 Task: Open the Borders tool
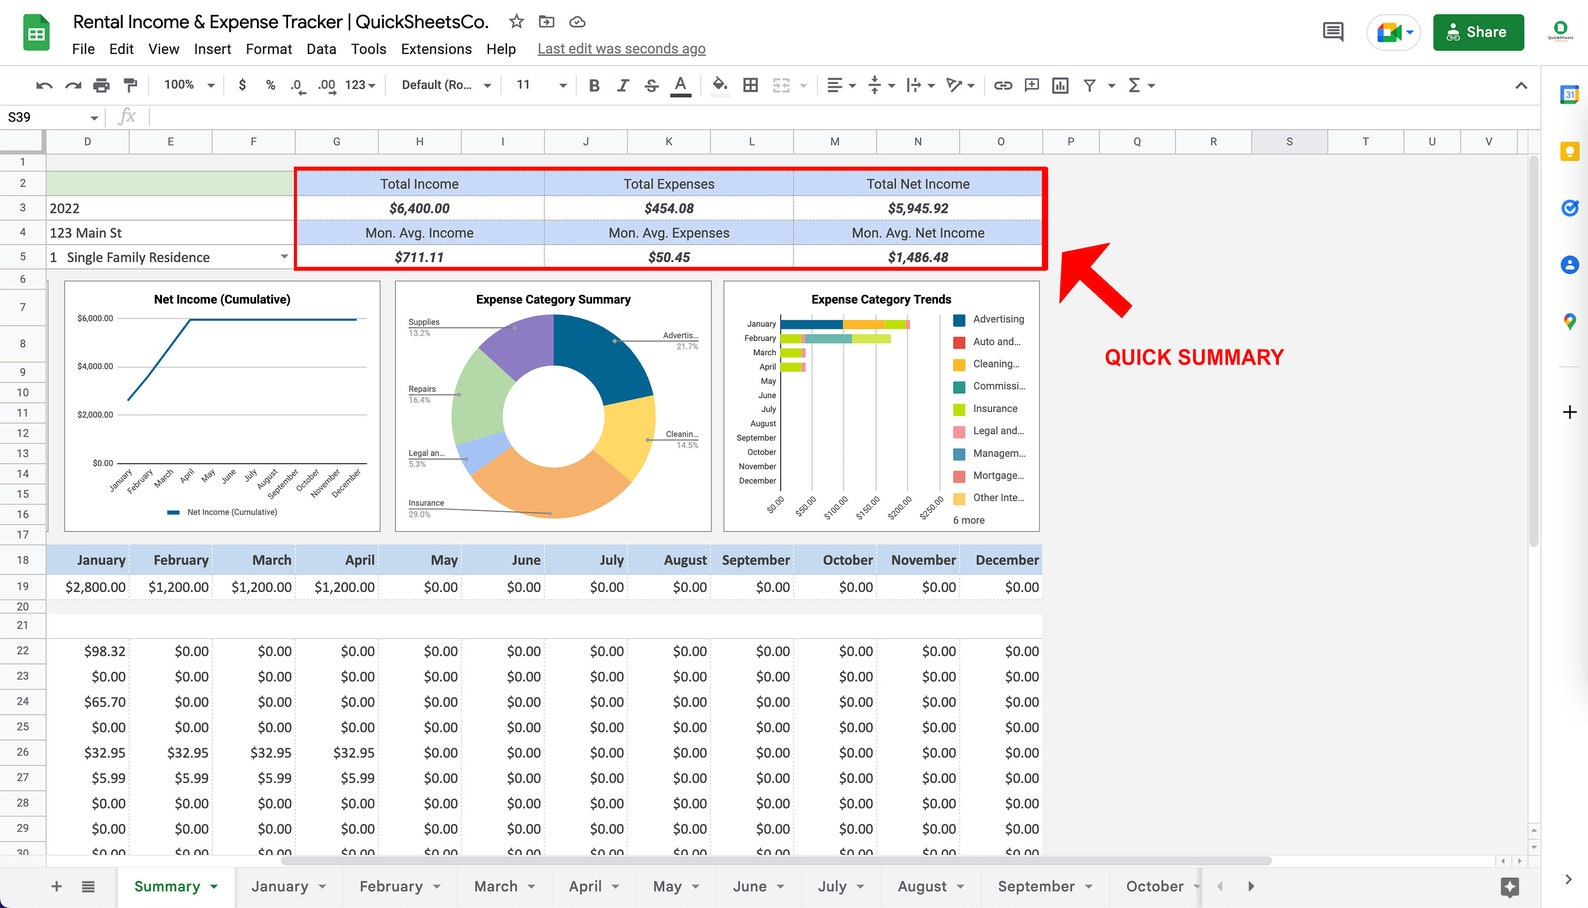click(x=750, y=86)
